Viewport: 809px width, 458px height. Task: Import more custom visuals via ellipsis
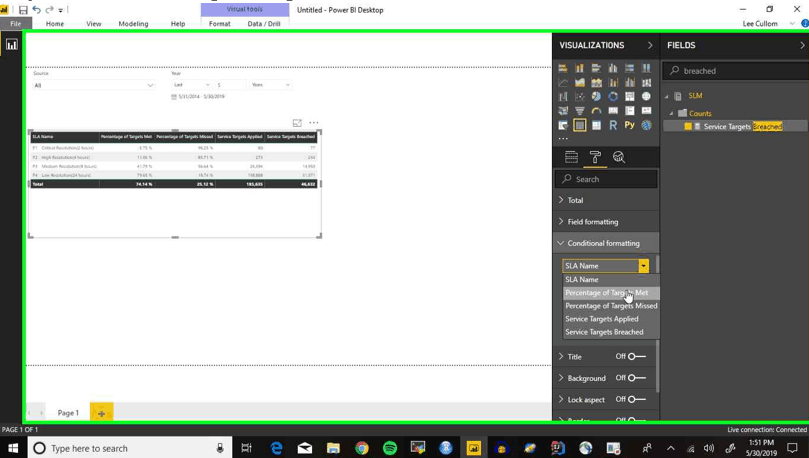point(563,138)
